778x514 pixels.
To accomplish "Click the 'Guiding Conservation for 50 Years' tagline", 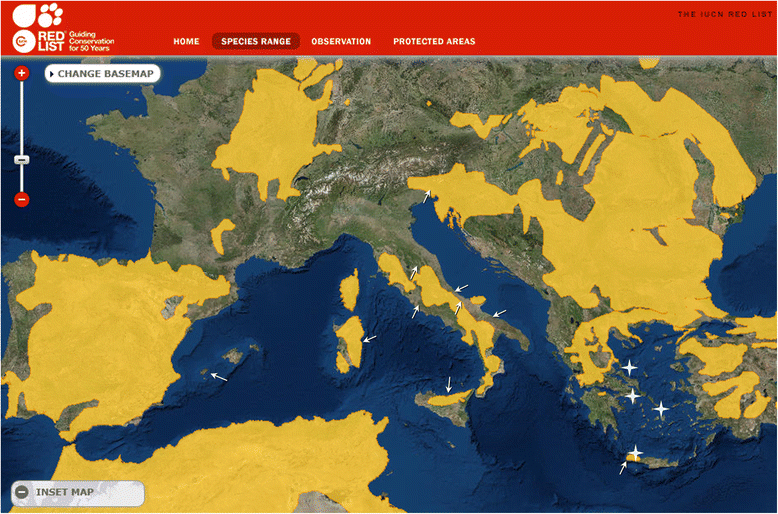I will 91,41.
